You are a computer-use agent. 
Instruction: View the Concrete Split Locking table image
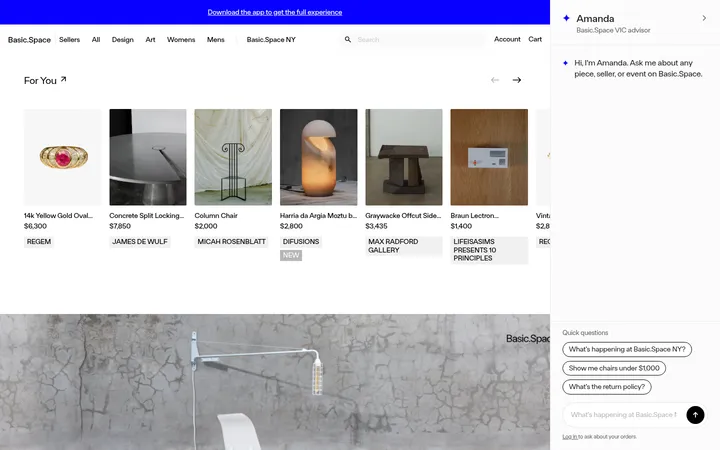(x=148, y=157)
